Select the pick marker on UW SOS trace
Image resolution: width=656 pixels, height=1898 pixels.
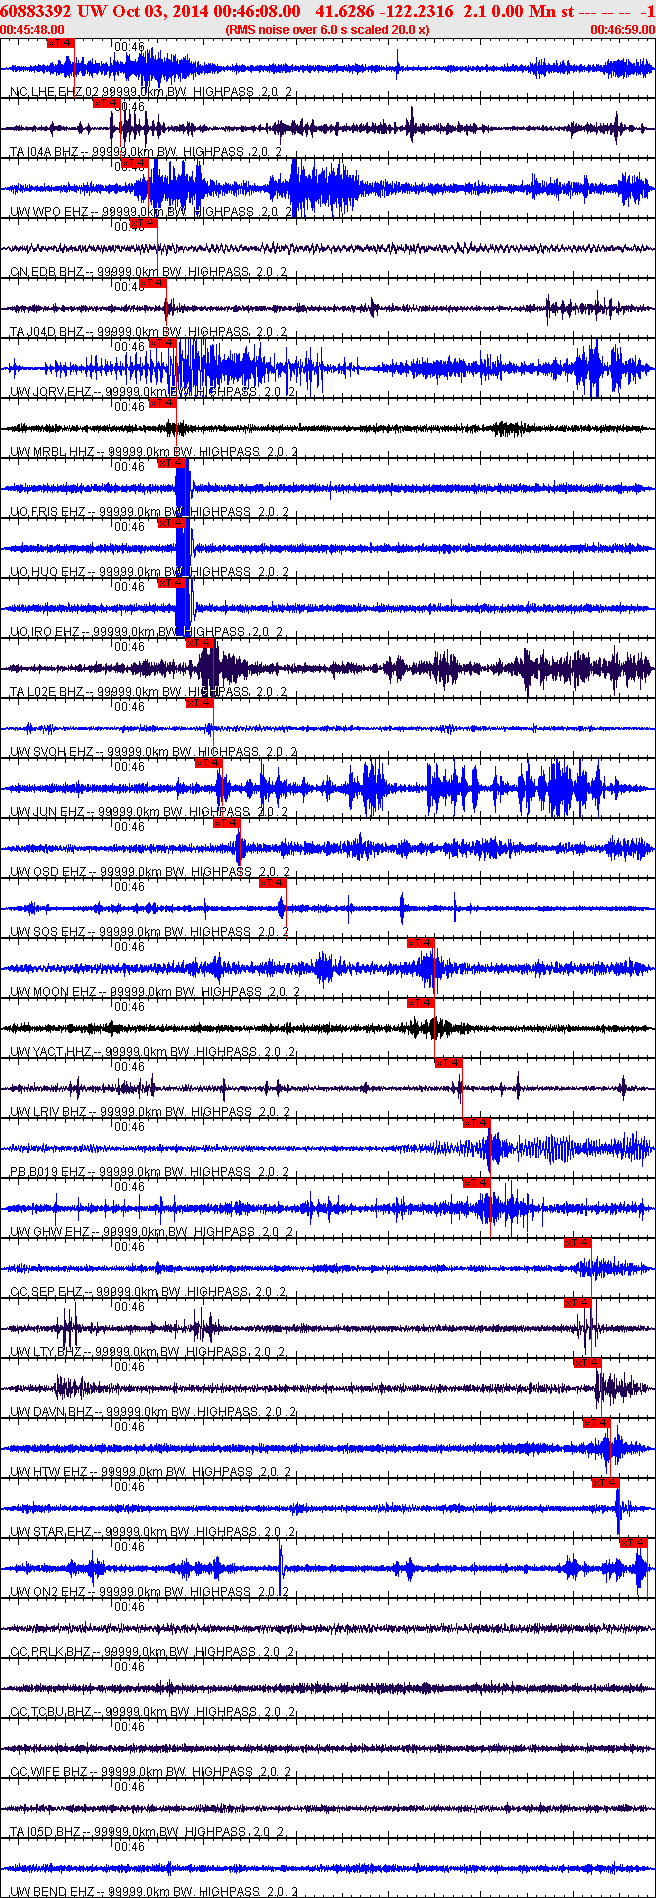(273, 883)
